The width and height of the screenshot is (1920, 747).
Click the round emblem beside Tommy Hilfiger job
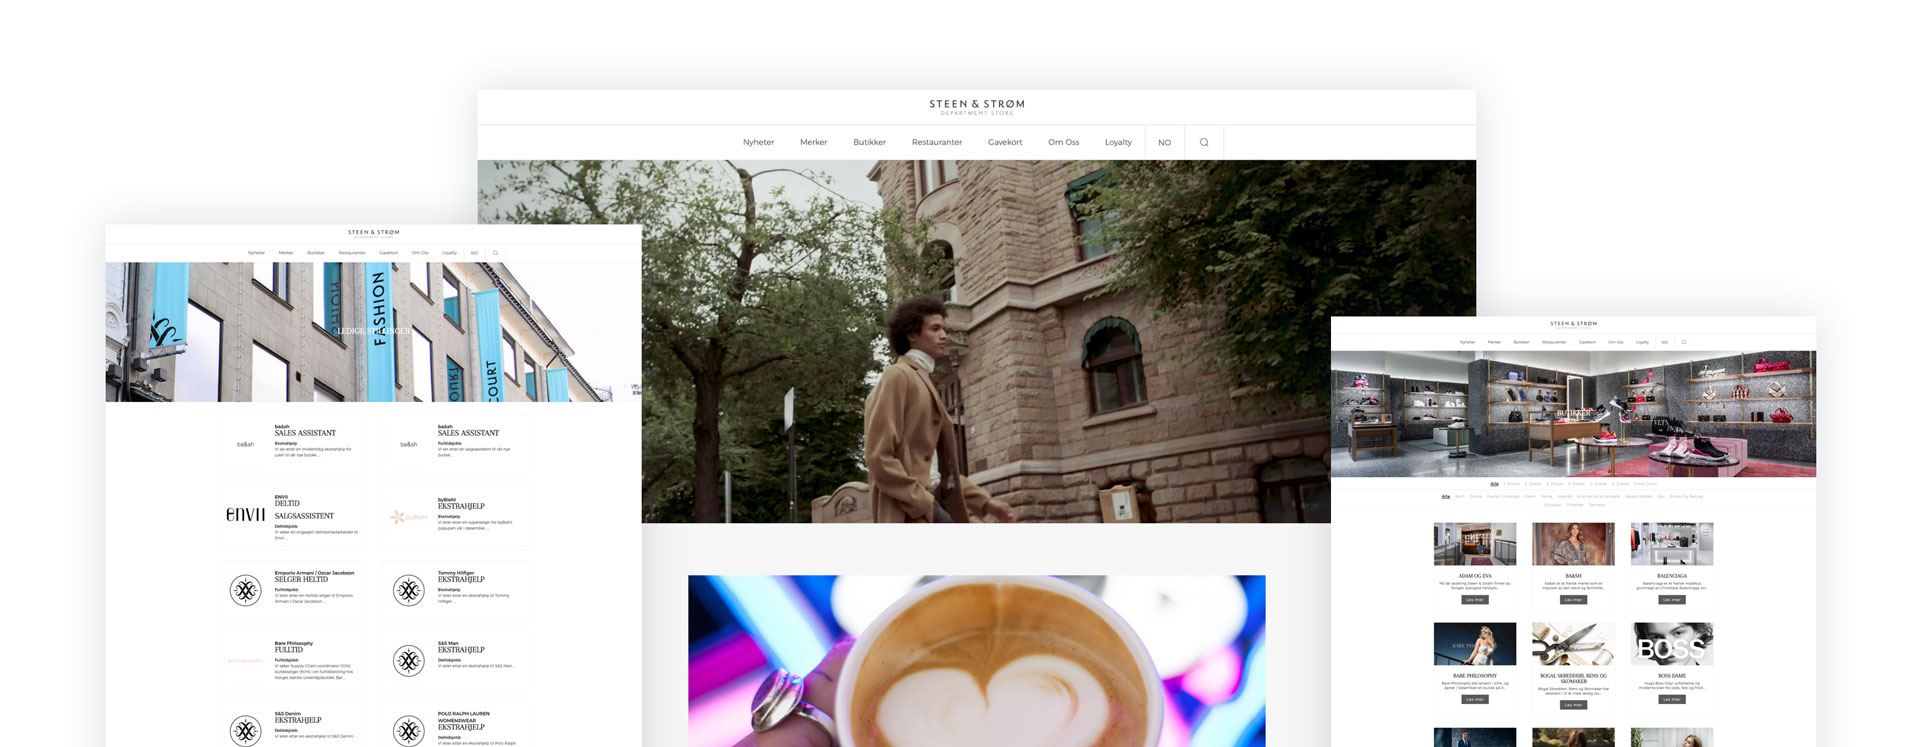408,590
